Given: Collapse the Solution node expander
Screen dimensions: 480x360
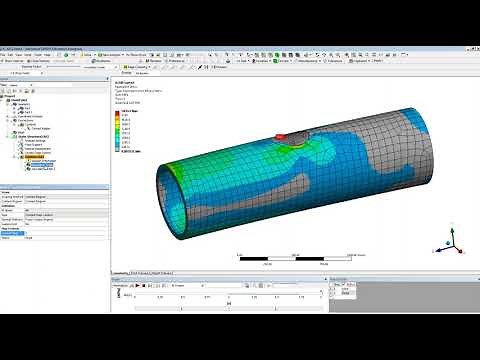Looking at the screenshot, I should pyautogui.click(x=14, y=157).
